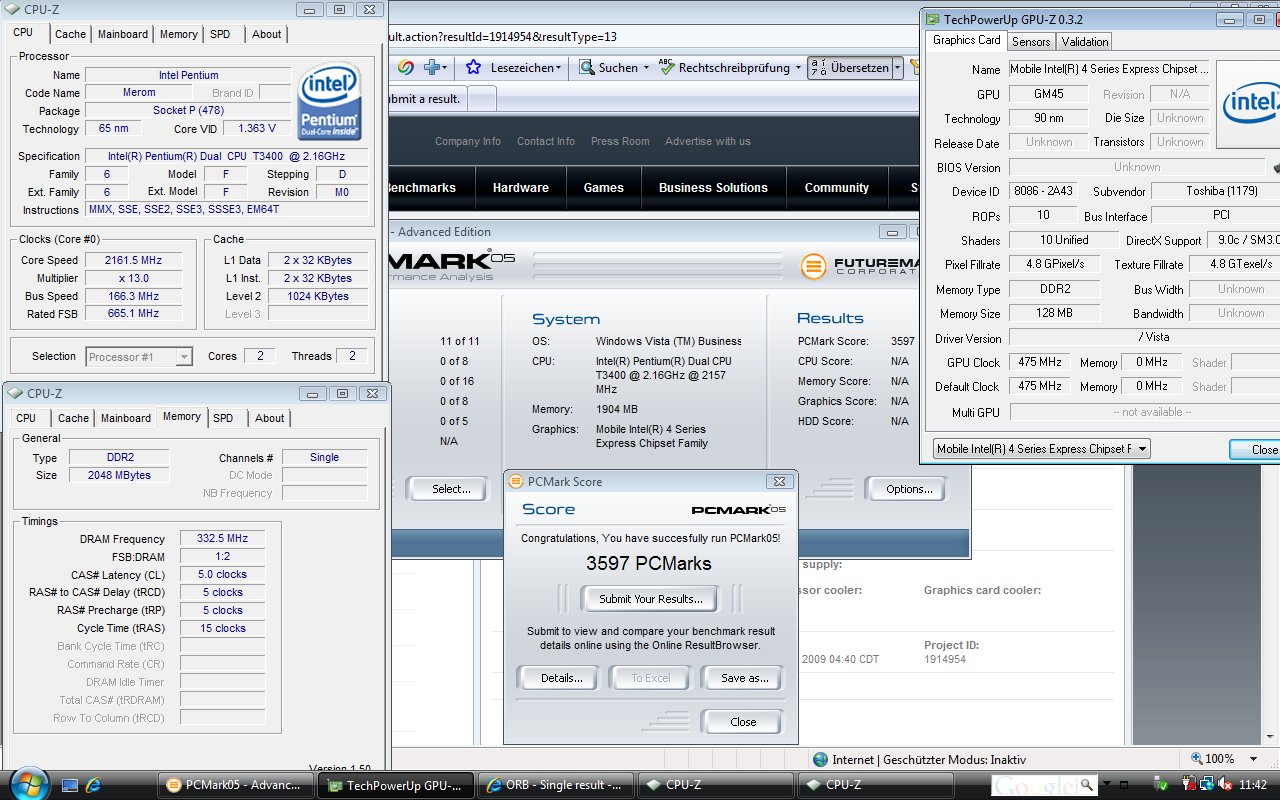This screenshot has width=1280, height=800.
Task: Click the Show Desktop quick launch icon
Action: coord(70,785)
